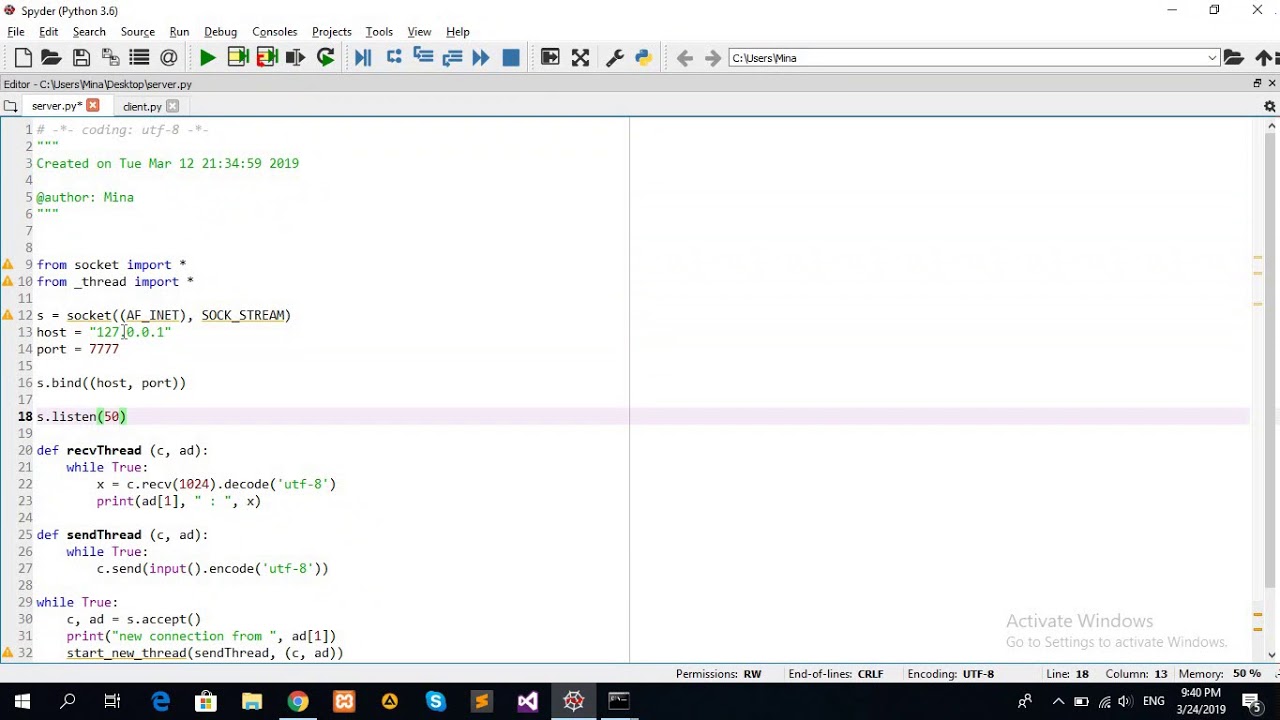Open file using folder toolbar icon
This screenshot has height=720, width=1280.
tap(51, 58)
